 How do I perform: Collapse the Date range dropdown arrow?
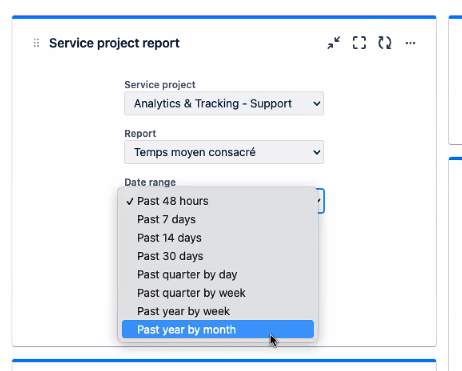point(320,201)
